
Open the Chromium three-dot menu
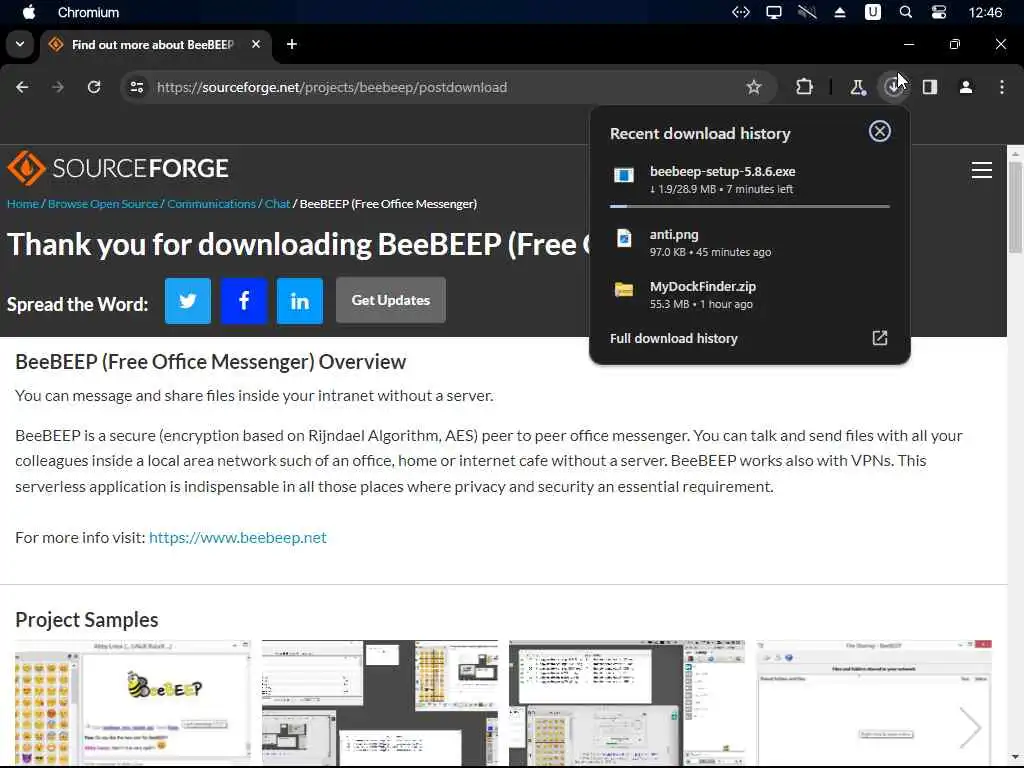click(1002, 87)
